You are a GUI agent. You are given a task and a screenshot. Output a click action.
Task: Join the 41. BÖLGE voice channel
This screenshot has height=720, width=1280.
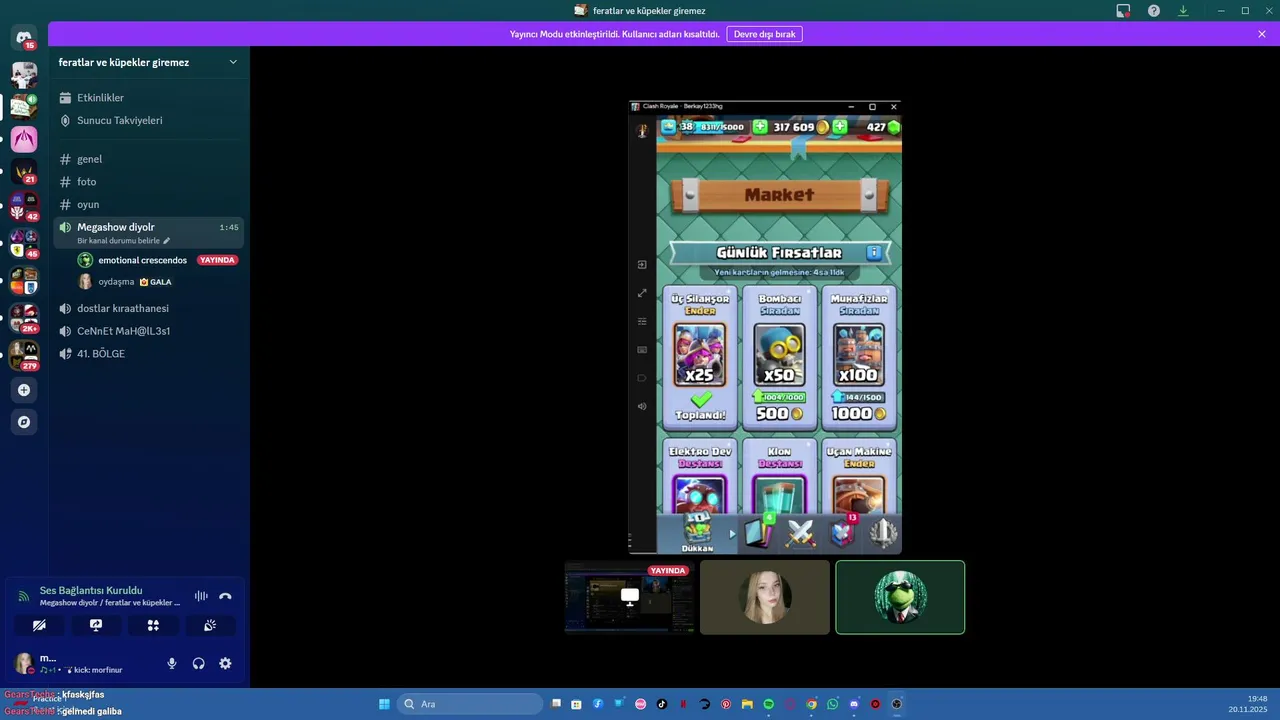(x=148, y=354)
